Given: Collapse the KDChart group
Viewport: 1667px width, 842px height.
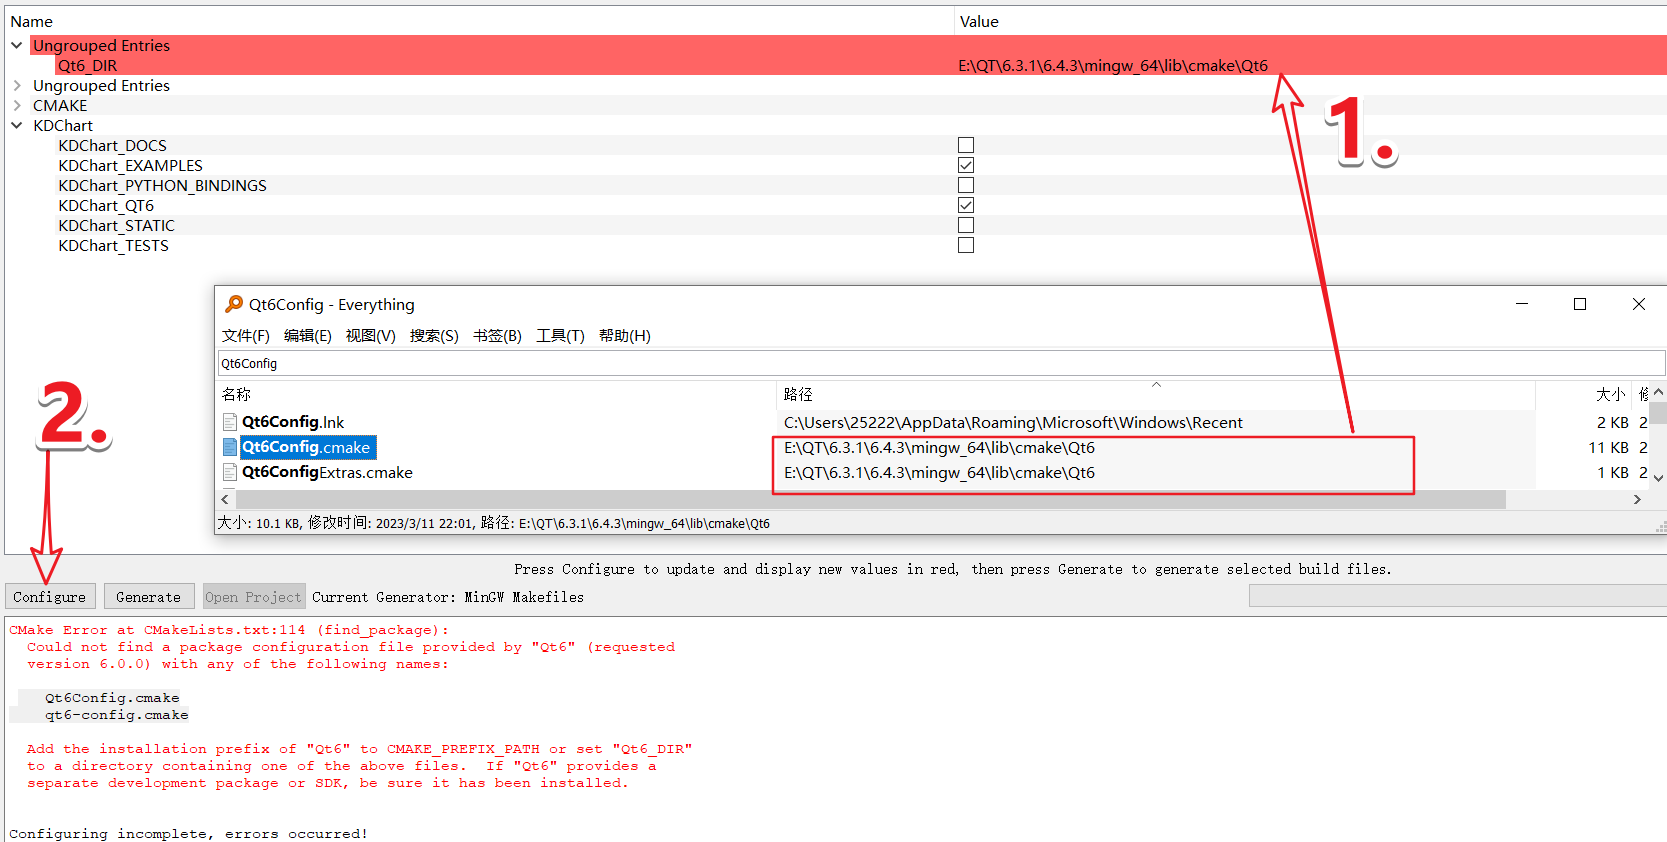Looking at the screenshot, I should point(17,125).
